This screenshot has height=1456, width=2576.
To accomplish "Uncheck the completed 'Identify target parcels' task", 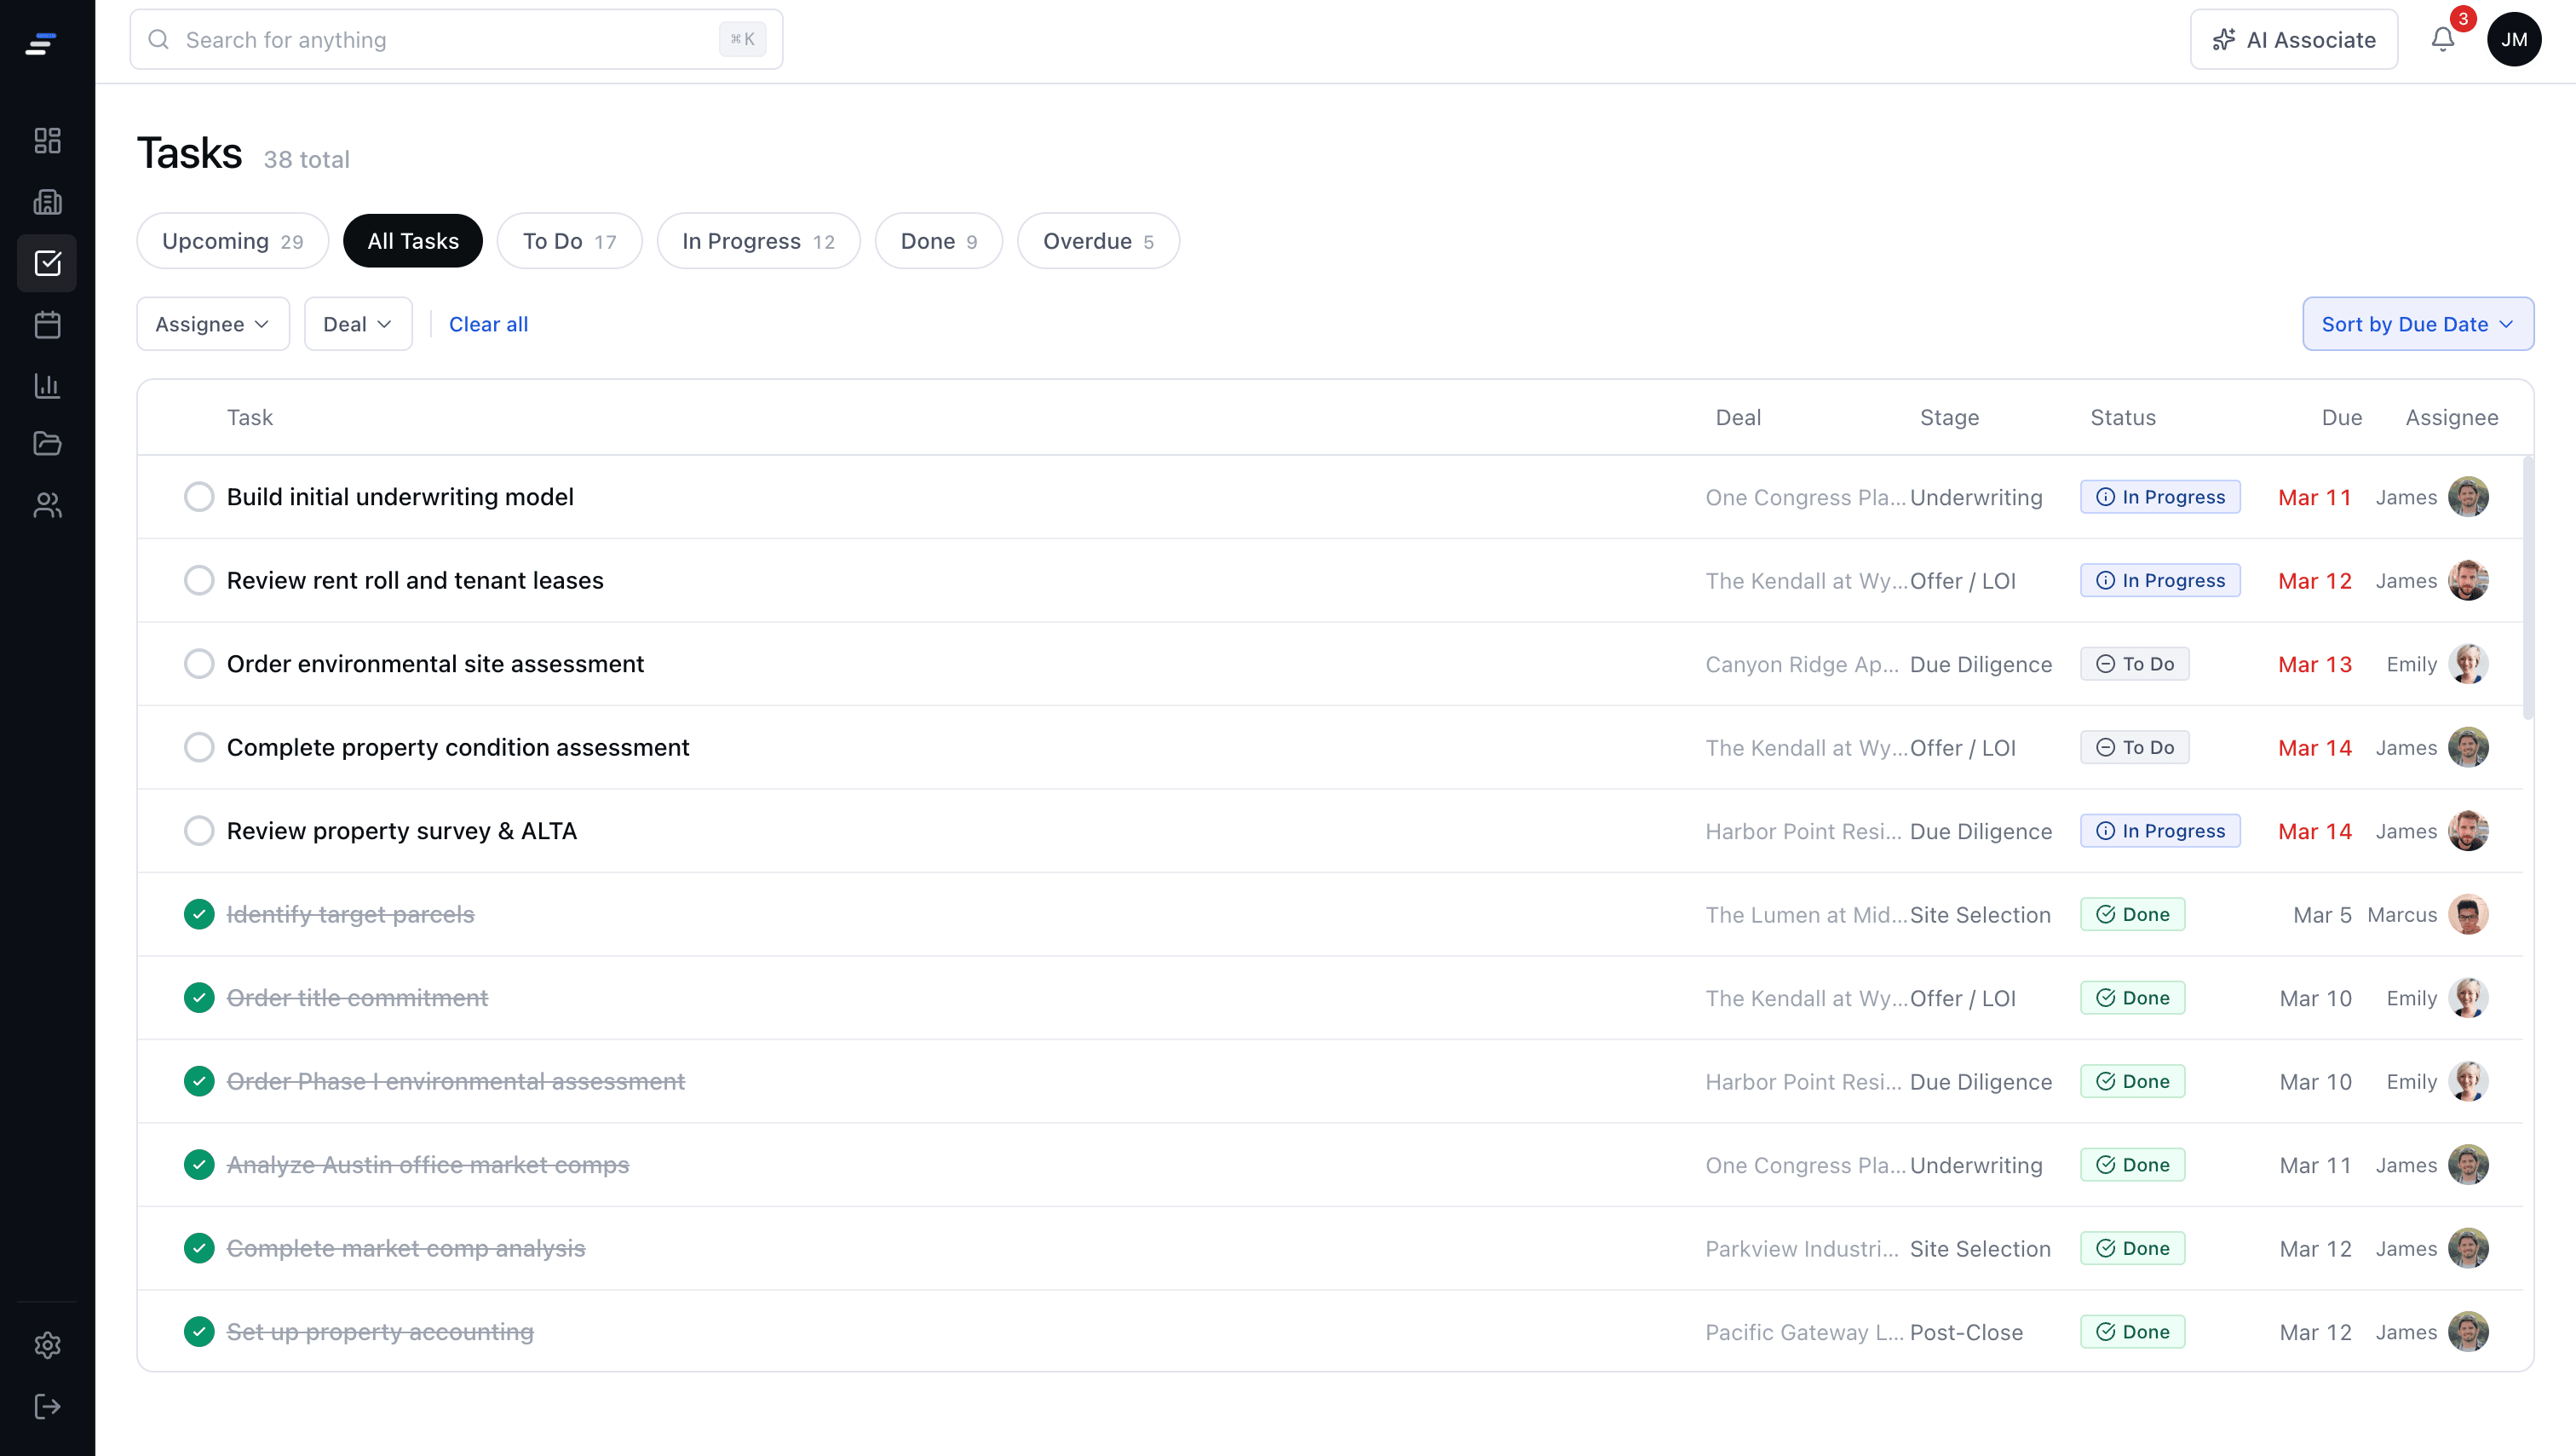I will pyautogui.click(x=199, y=913).
